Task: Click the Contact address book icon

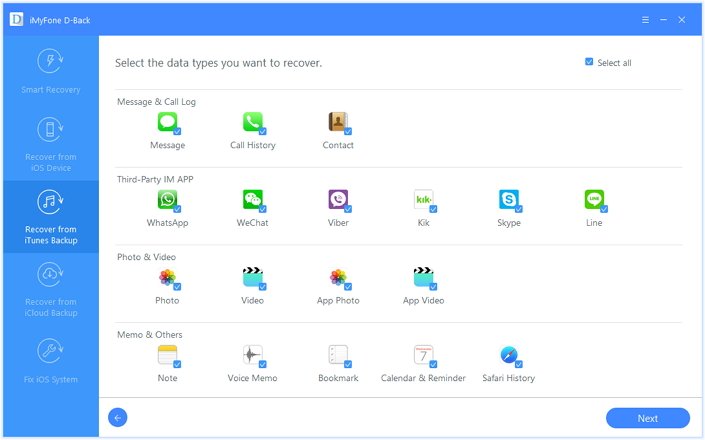Action: click(x=338, y=122)
